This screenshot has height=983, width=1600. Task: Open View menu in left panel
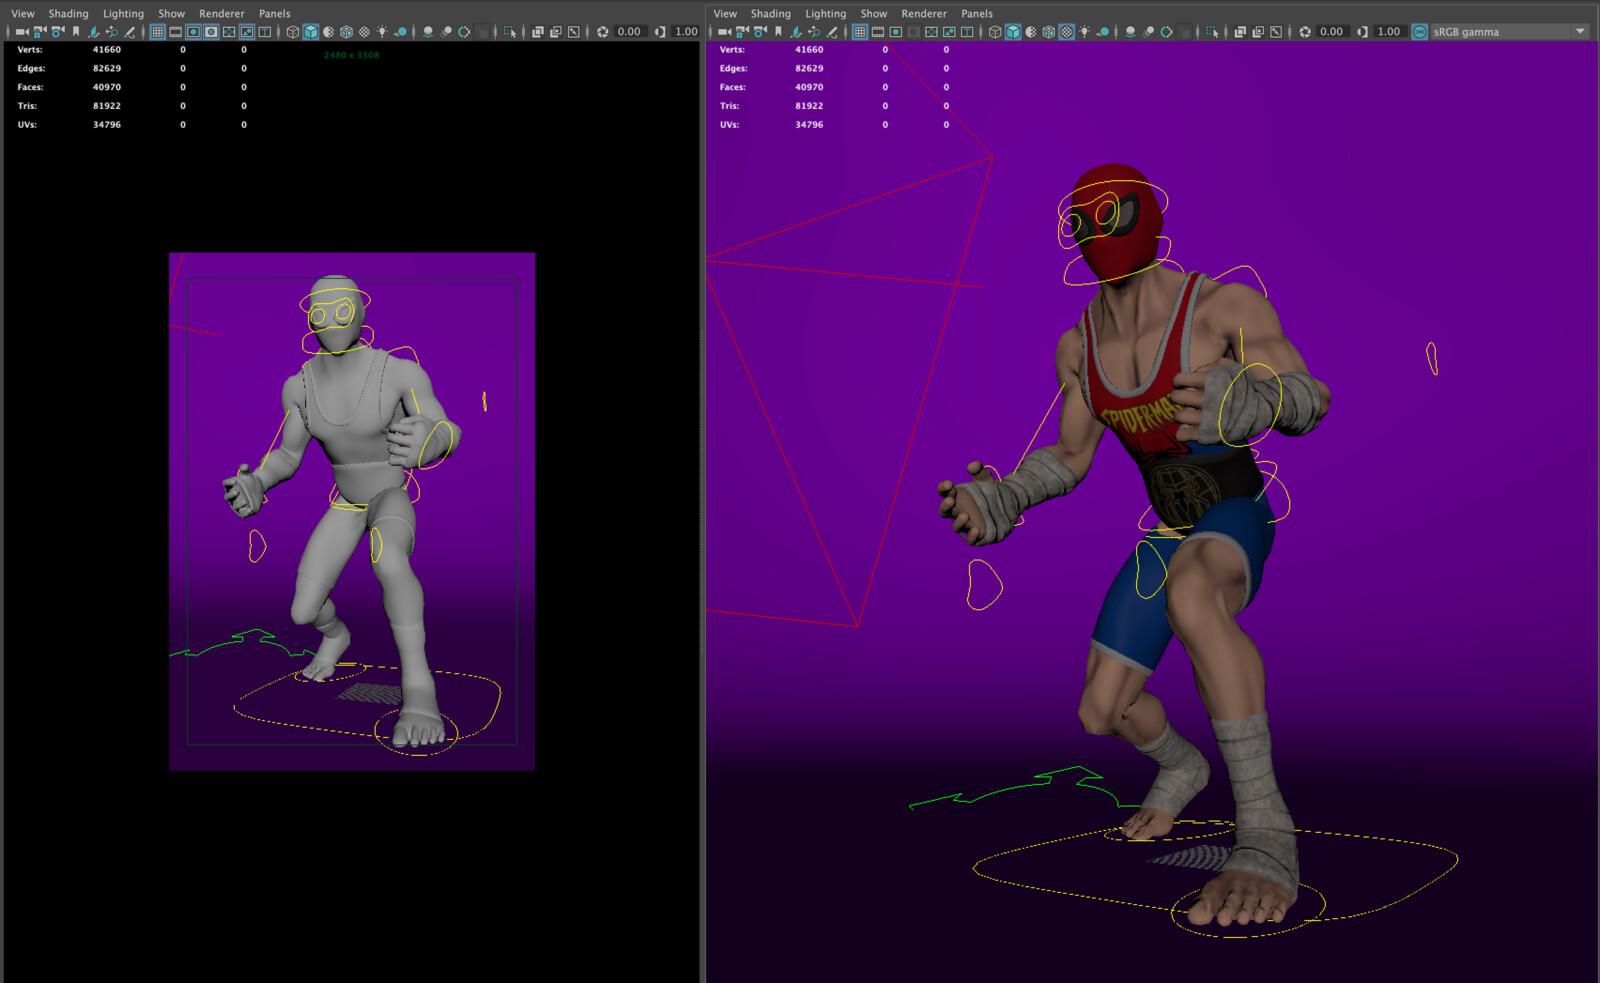click(23, 14)
